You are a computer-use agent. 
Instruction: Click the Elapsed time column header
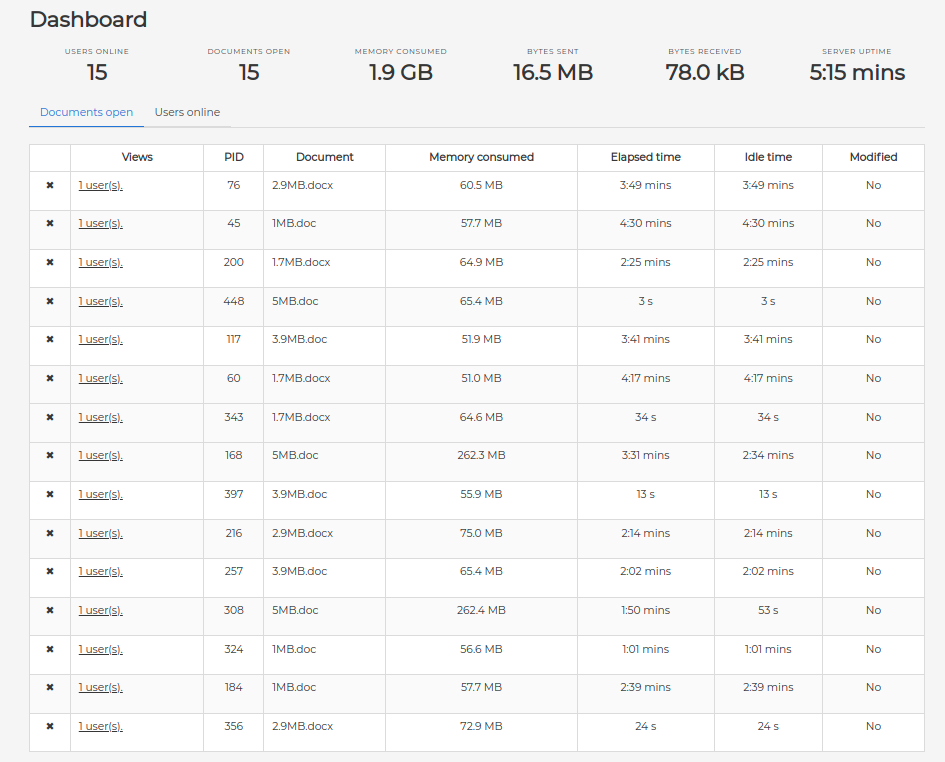pos(645,157)
